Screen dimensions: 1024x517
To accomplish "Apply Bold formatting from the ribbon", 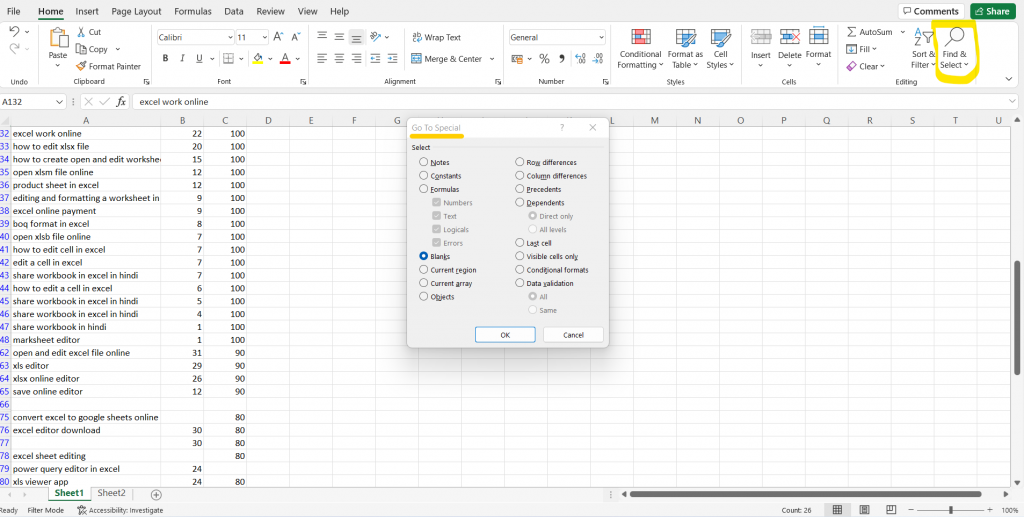I will [x=165, y=59].
